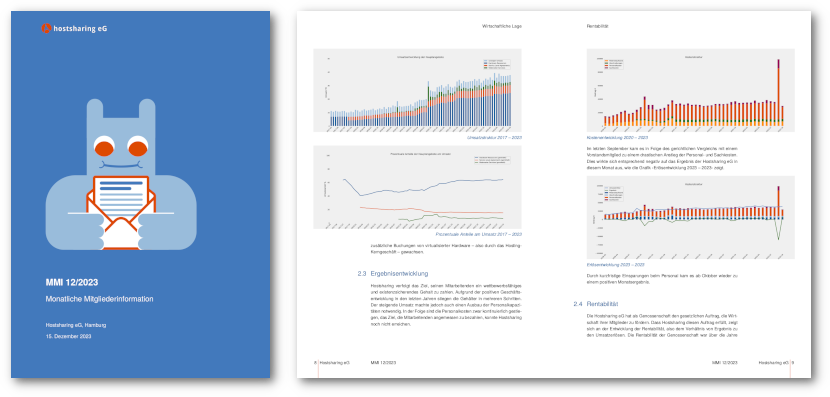The height and width of the screenshot is (397, 830).
Task: Click the hostsharing eG logo icon
Action: coord(46,29)
